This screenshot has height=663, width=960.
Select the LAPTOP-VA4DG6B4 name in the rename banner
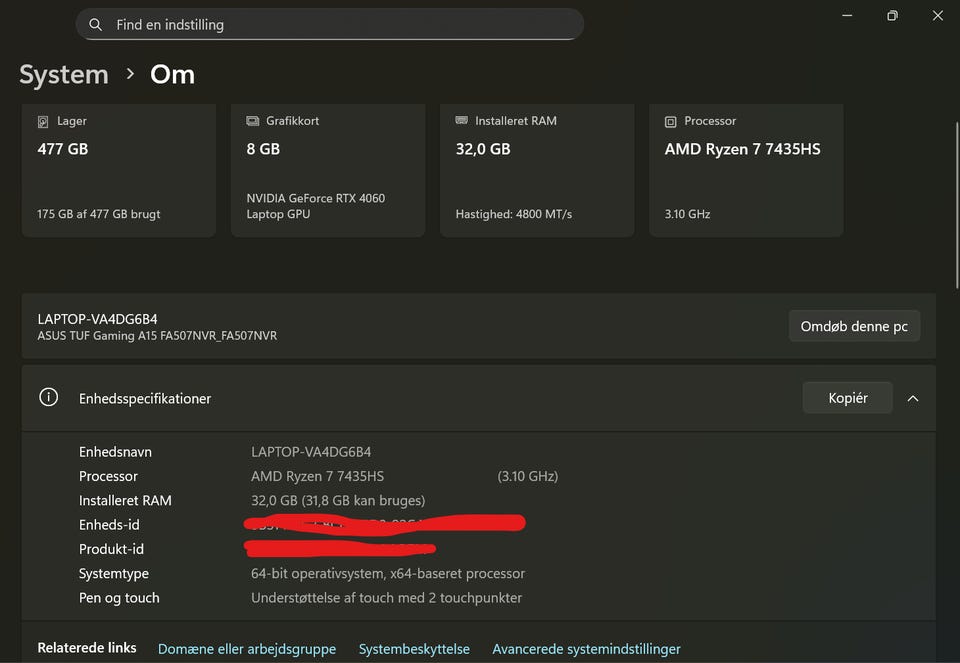pyautogui.click(x=97, y=319)
